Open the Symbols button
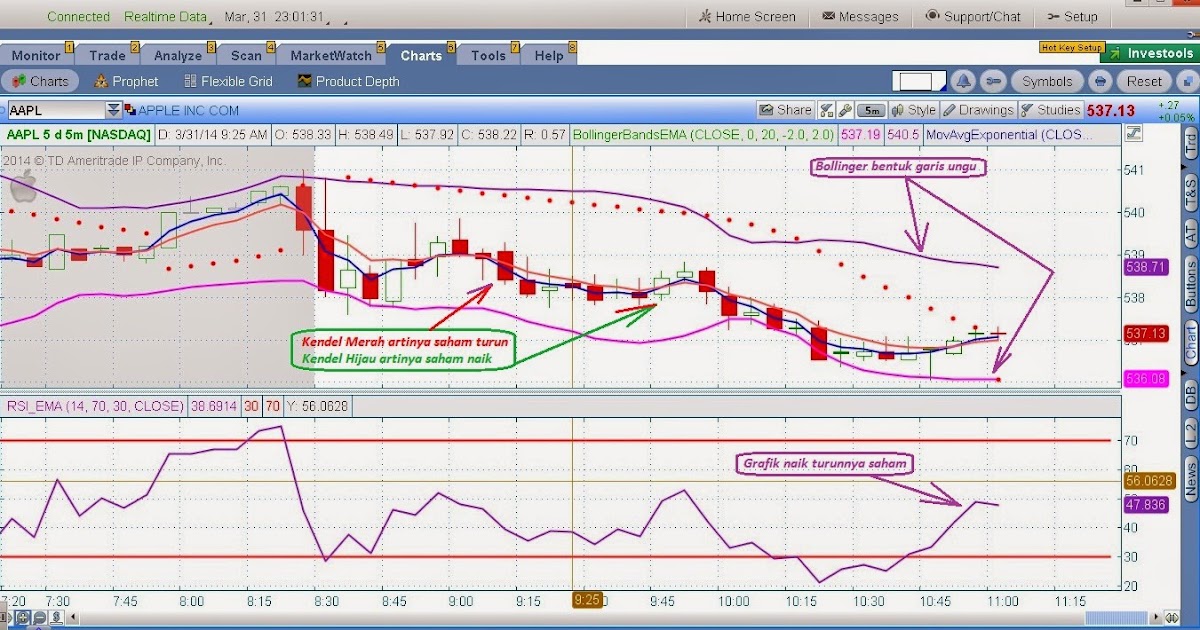1200x630 pixels. click(x=1047, y=81)
